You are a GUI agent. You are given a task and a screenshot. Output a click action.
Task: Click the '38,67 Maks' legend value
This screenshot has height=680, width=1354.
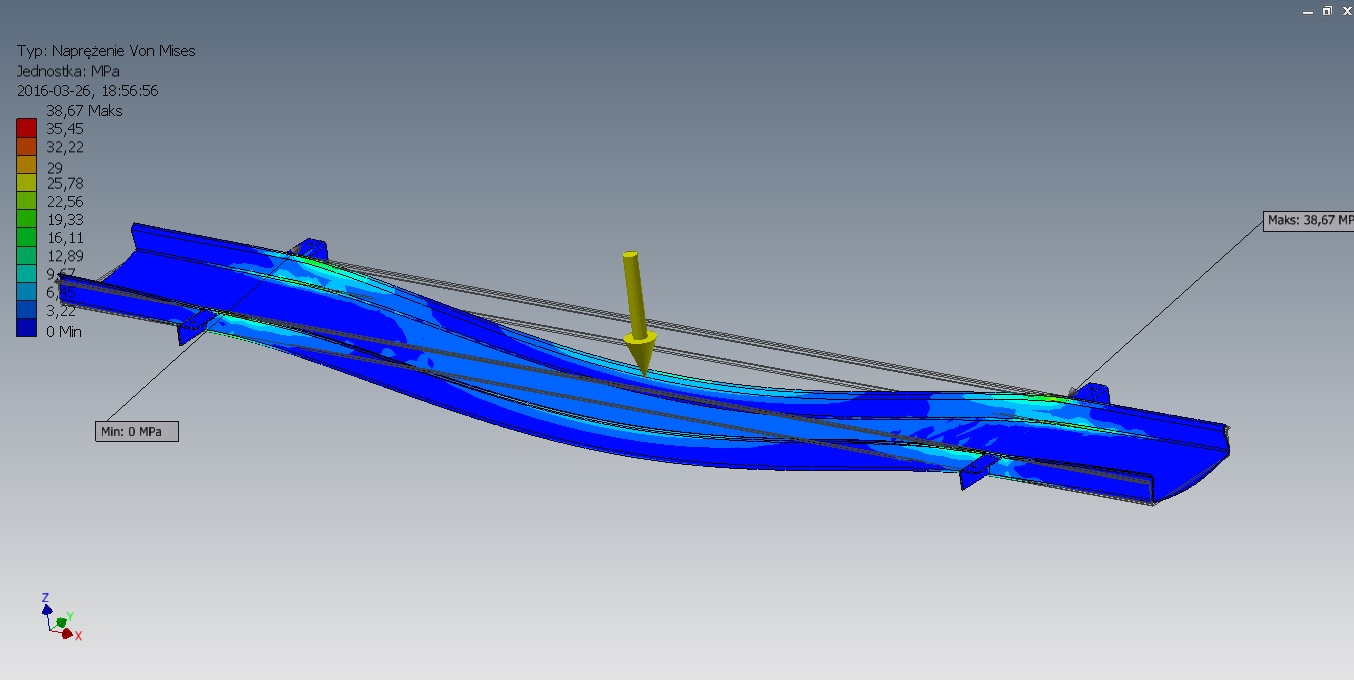tap(84, 111)
